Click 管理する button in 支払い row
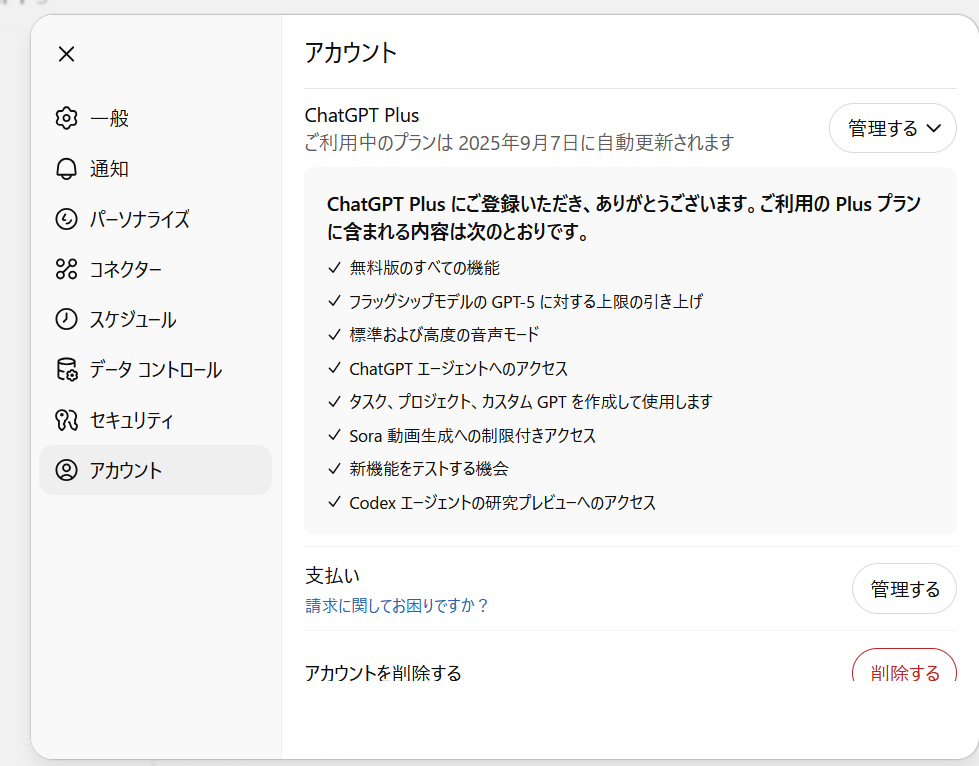979x766 pixels. (x=904, y=589)
